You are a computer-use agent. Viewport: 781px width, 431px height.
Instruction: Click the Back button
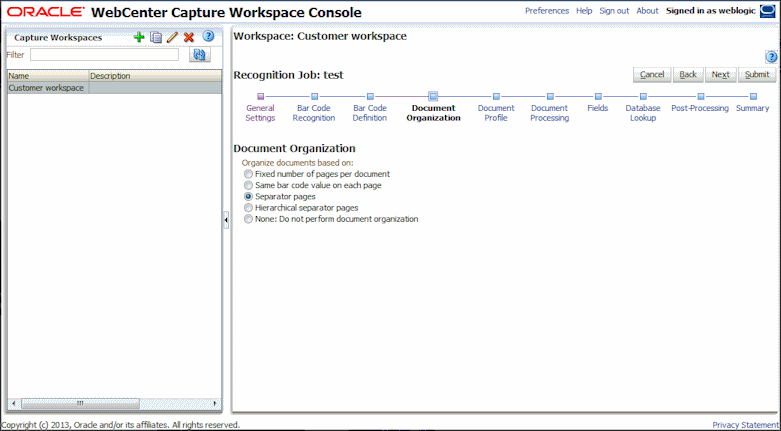click(688, 75)
